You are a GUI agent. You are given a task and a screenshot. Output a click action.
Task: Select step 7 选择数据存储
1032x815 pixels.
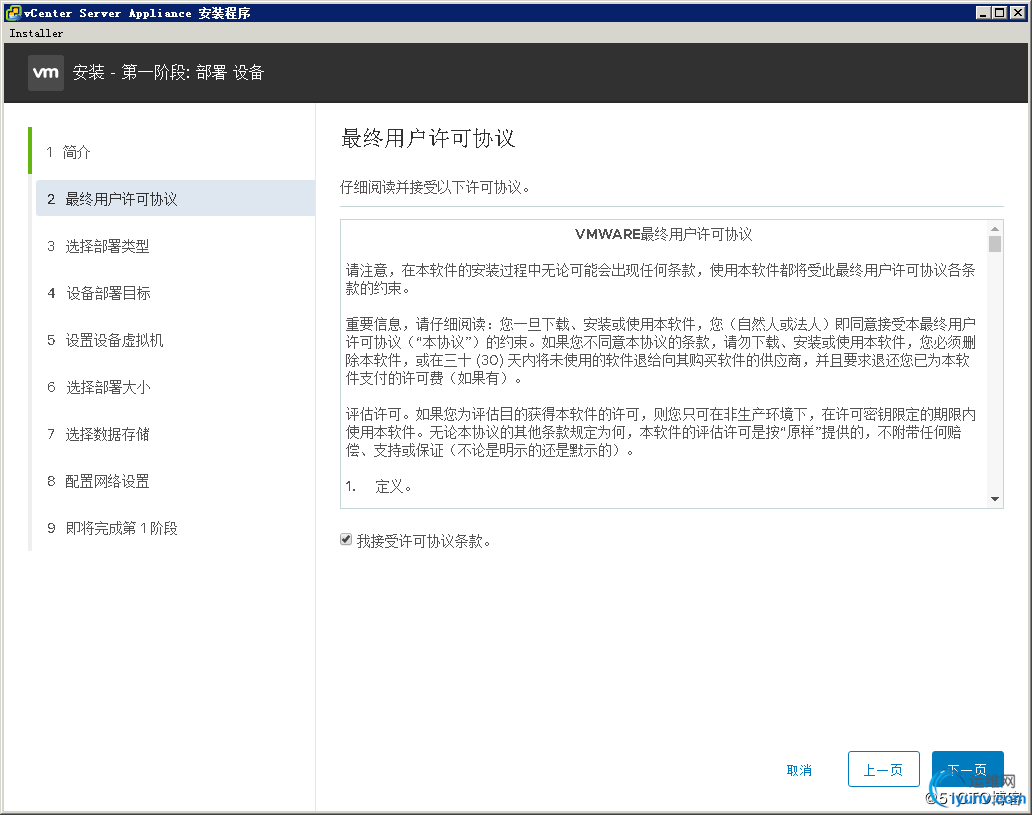(98, 434)
